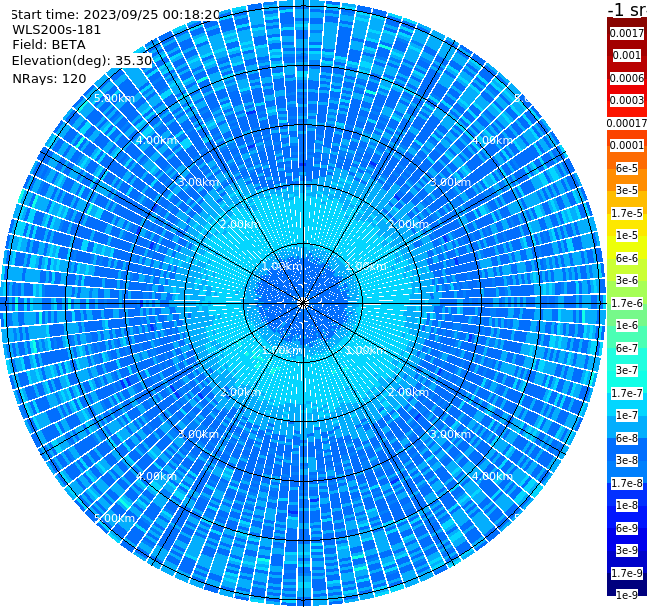Click the upper-left 4.00km range label
Image resolution: width=647 pixels, height=607 pixels.
tap(156, 140)
